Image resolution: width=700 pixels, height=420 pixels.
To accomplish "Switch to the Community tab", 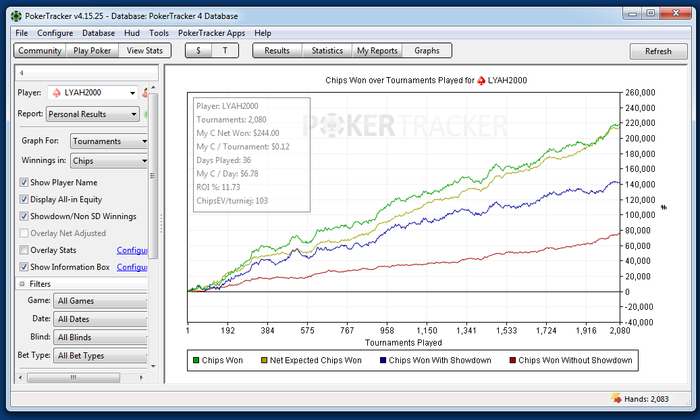I will (x=40, y=51).
